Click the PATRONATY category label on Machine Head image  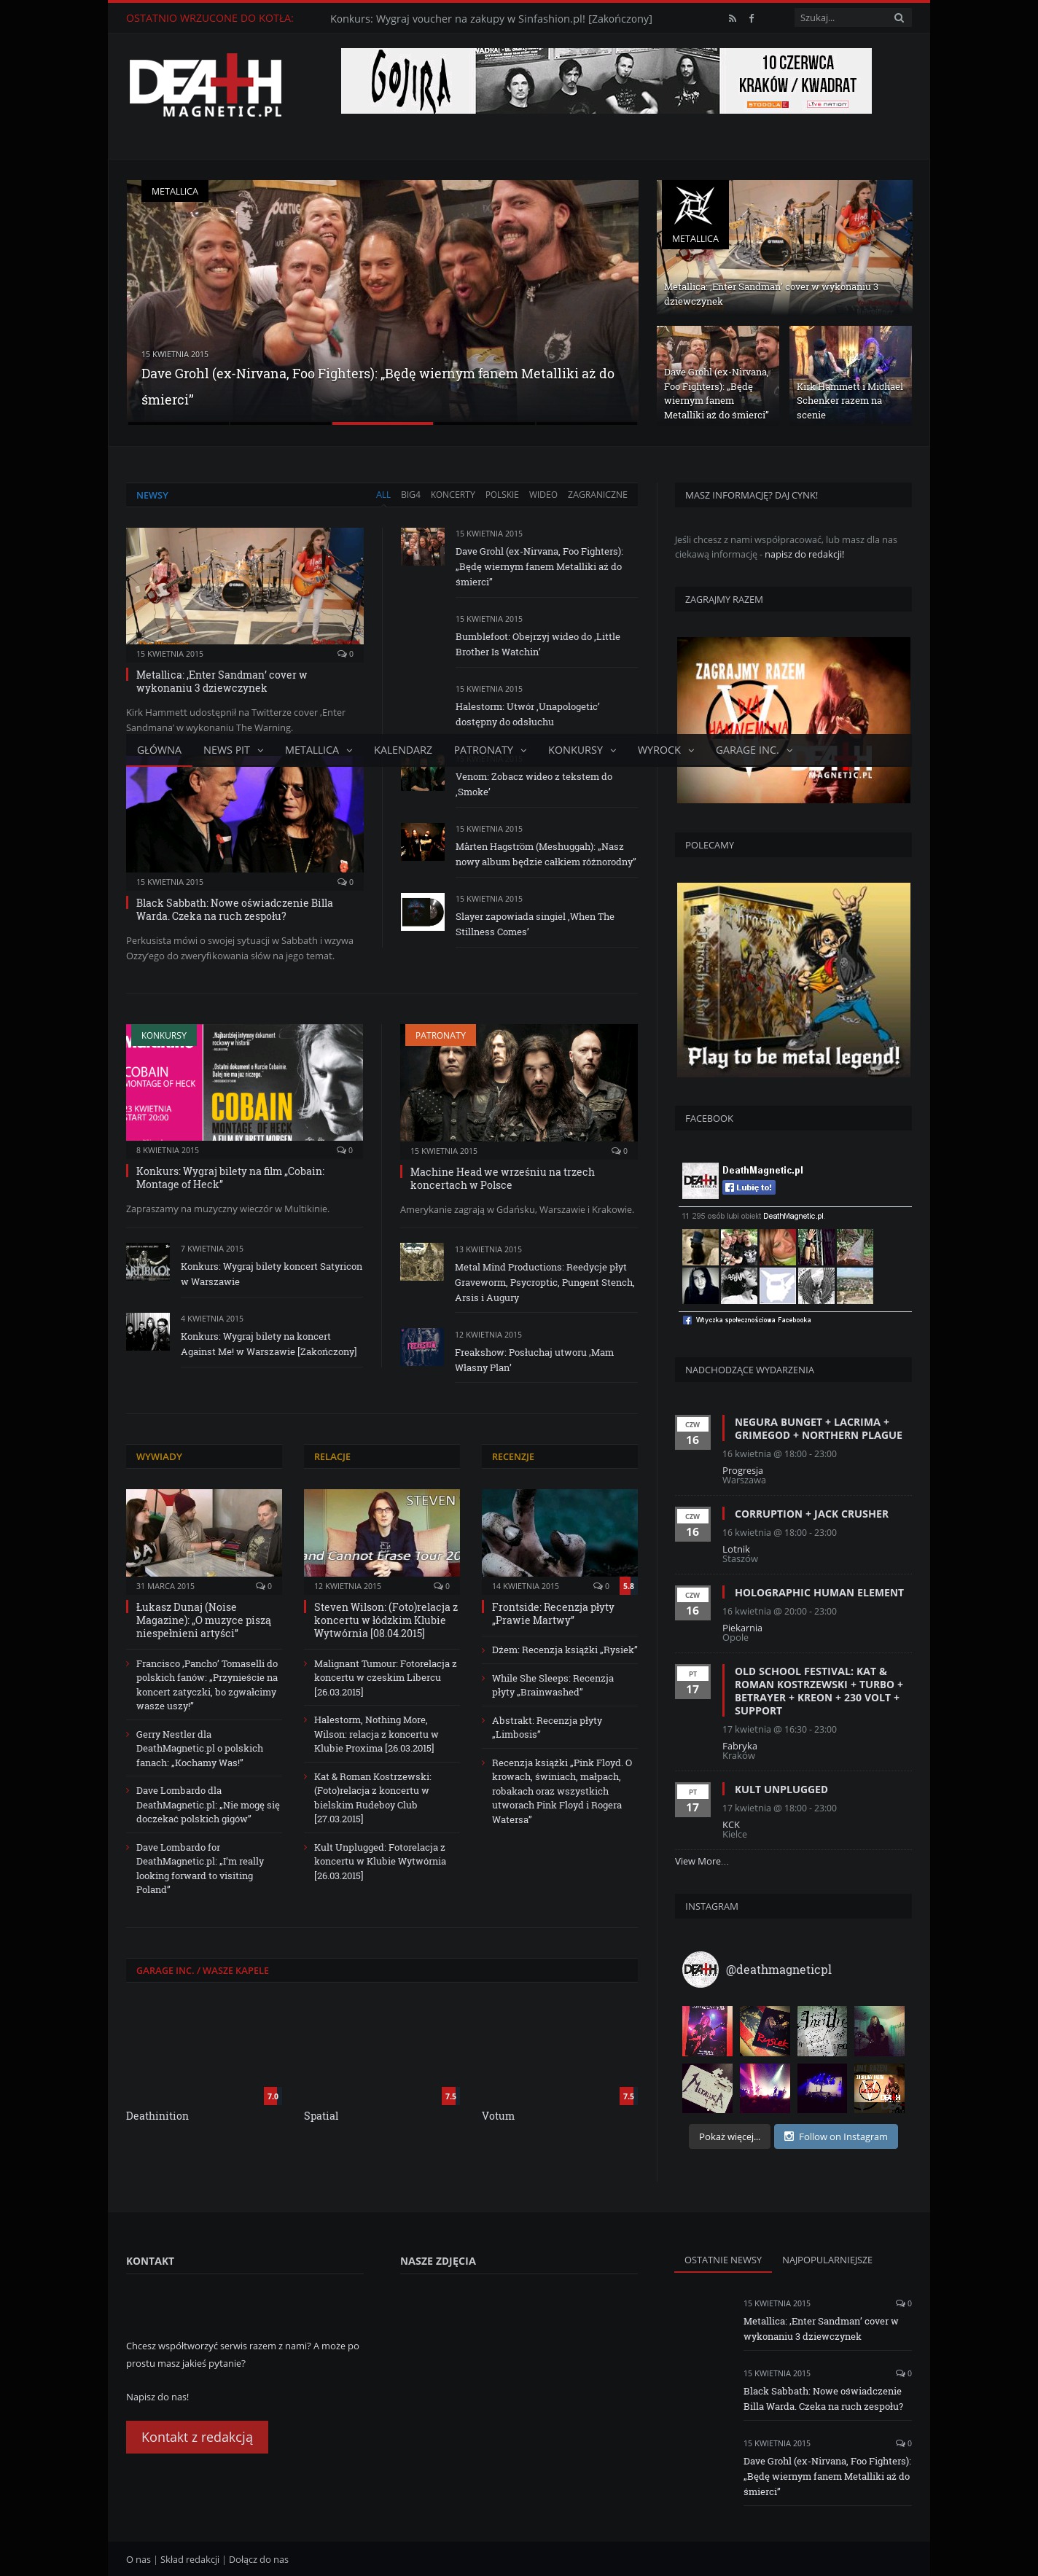tap(440, 1035)
